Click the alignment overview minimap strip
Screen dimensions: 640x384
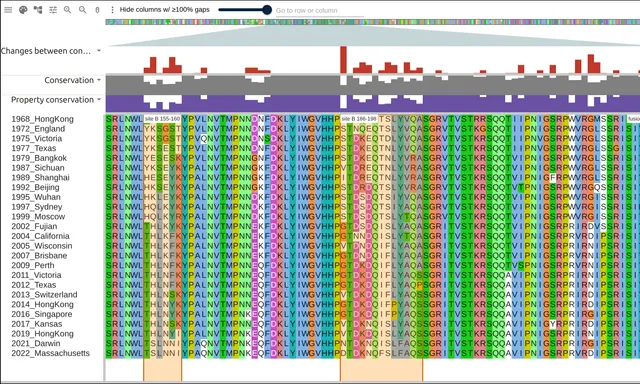[x=372, y=22]
